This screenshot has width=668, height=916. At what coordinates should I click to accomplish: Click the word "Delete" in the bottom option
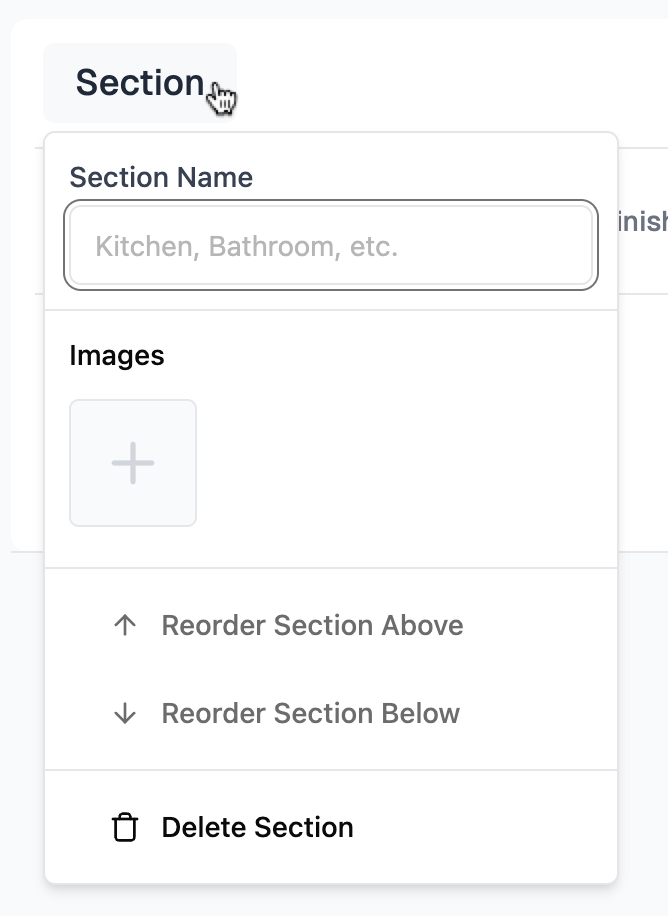pyautogui.click(x=204, y=828)
